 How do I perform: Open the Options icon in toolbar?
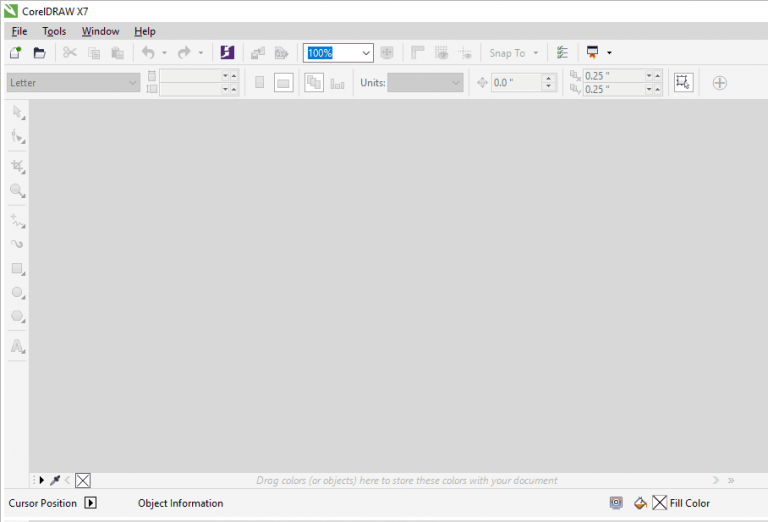(x=562, y=52)
